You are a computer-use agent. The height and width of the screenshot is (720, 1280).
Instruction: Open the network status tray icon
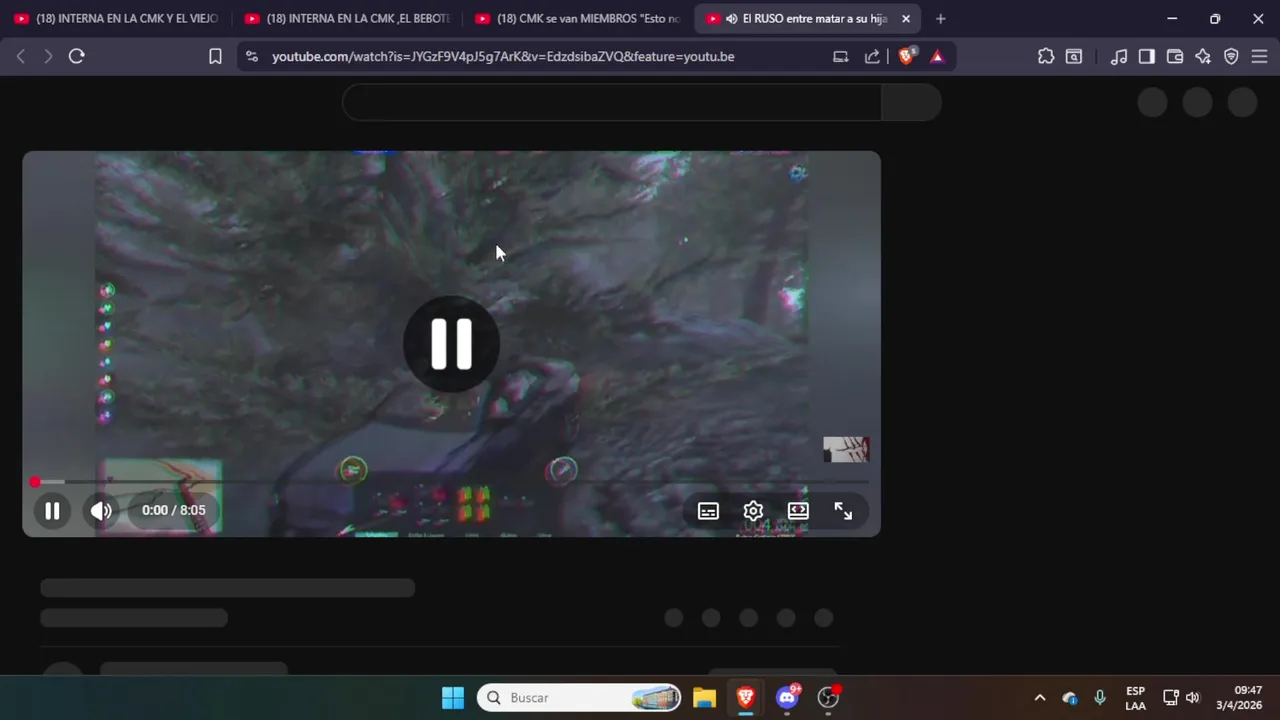tap(1171, 698)
